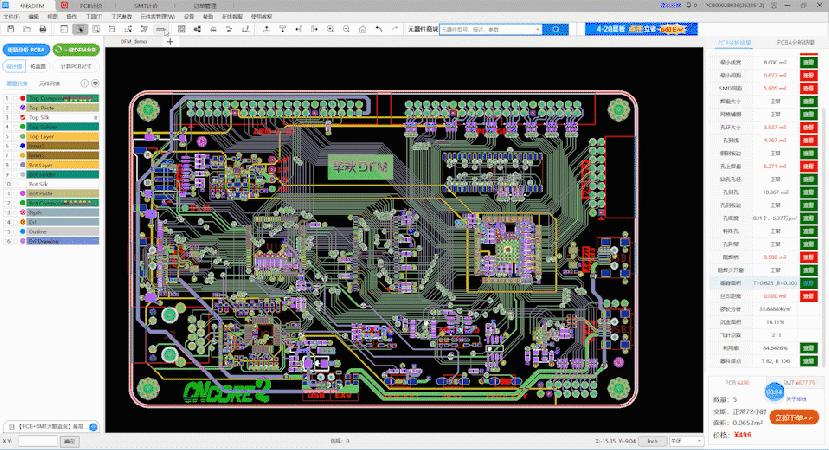
Task: Open the component search dropdown
Action: [x=536, y=29]
